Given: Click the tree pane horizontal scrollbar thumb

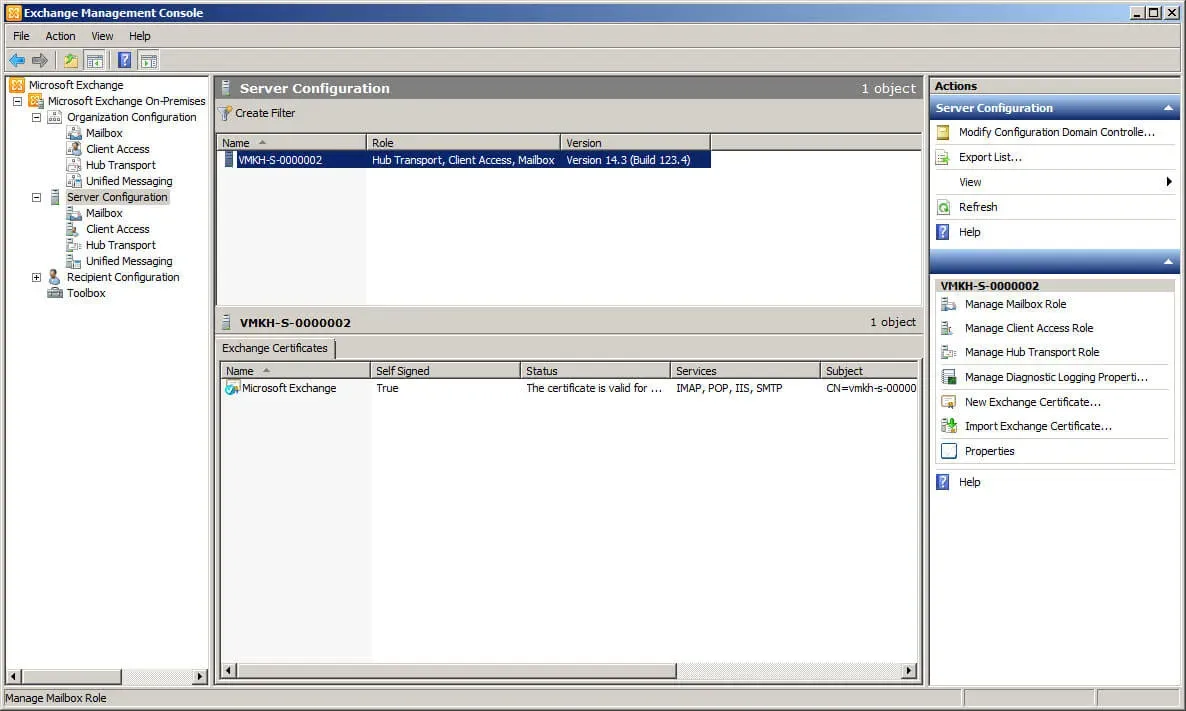Looking at the screenshot, I should click(71, 676).
